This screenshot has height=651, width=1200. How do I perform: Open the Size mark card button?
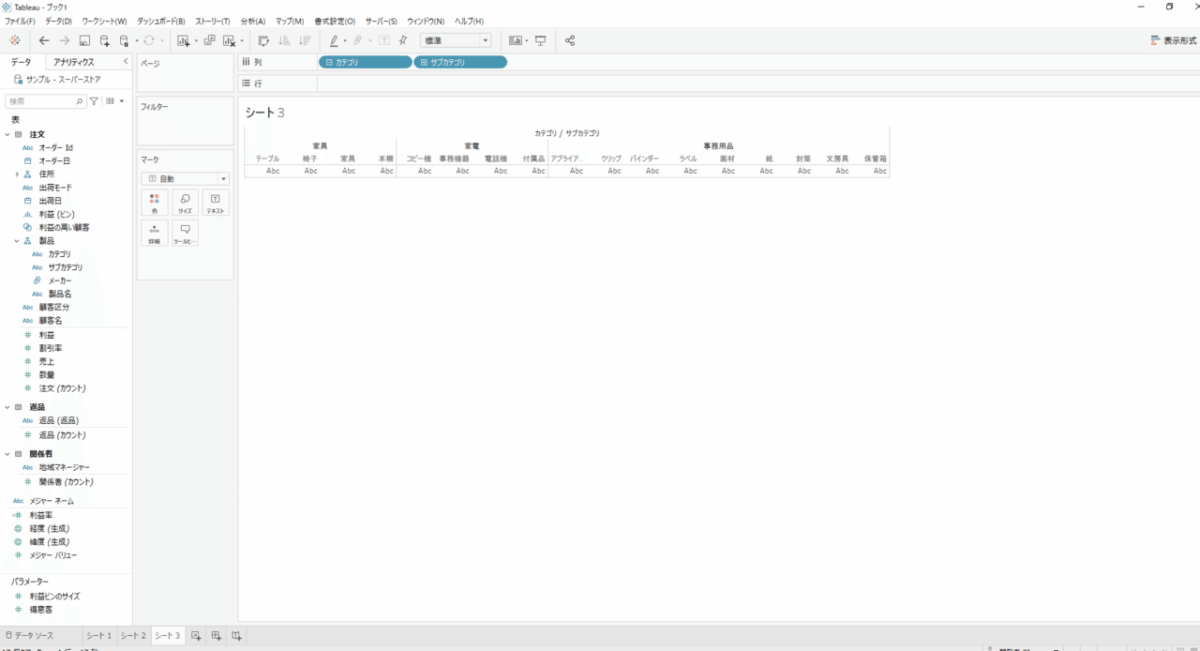coord(185,203)
